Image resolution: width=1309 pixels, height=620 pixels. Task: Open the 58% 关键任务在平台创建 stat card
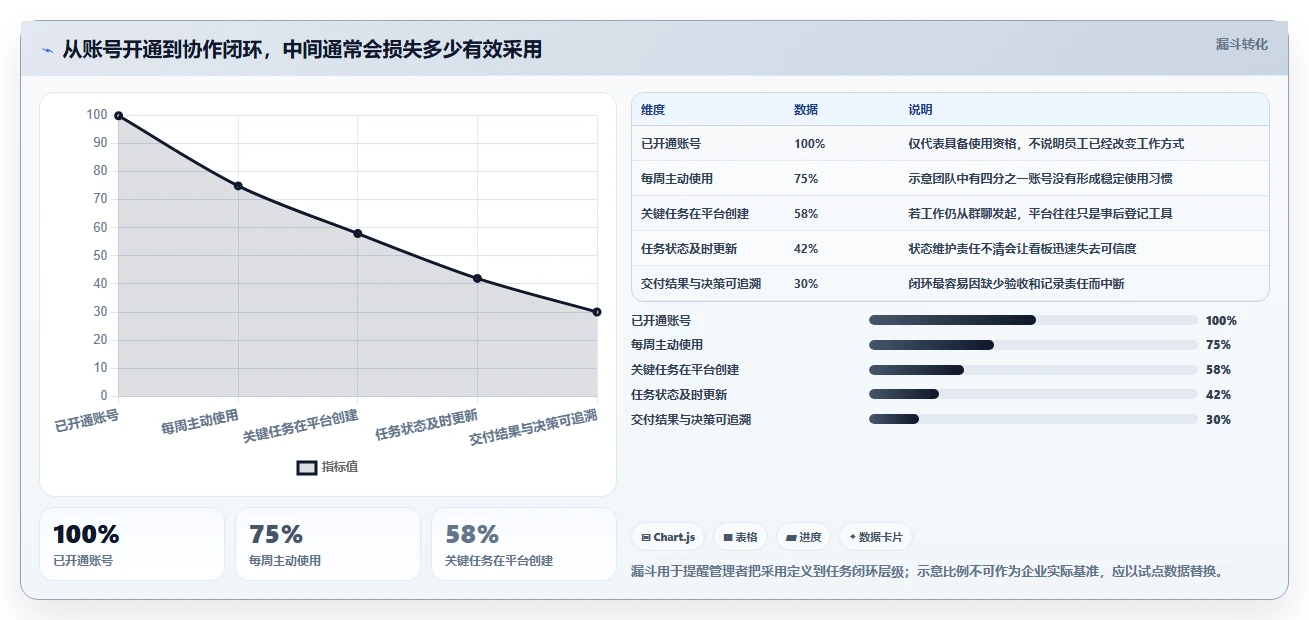(524, 544)
